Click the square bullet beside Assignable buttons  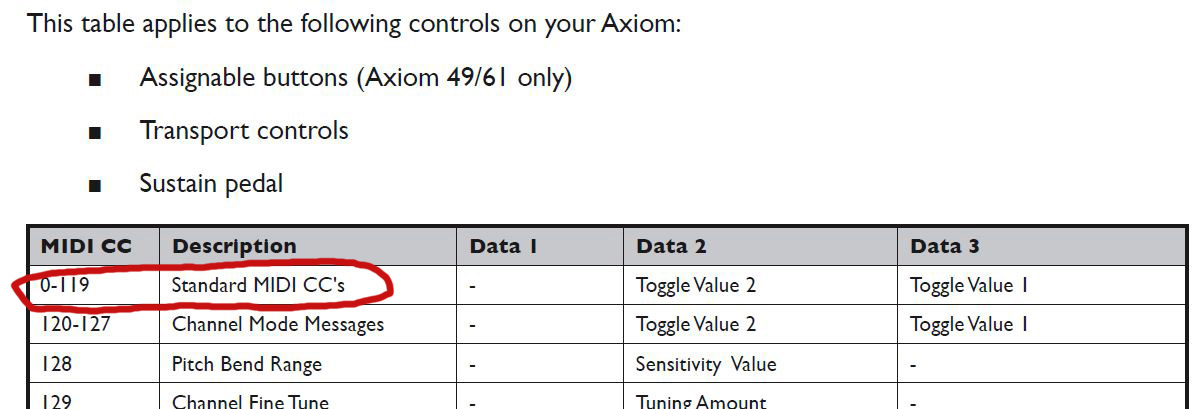coord(95,80)
